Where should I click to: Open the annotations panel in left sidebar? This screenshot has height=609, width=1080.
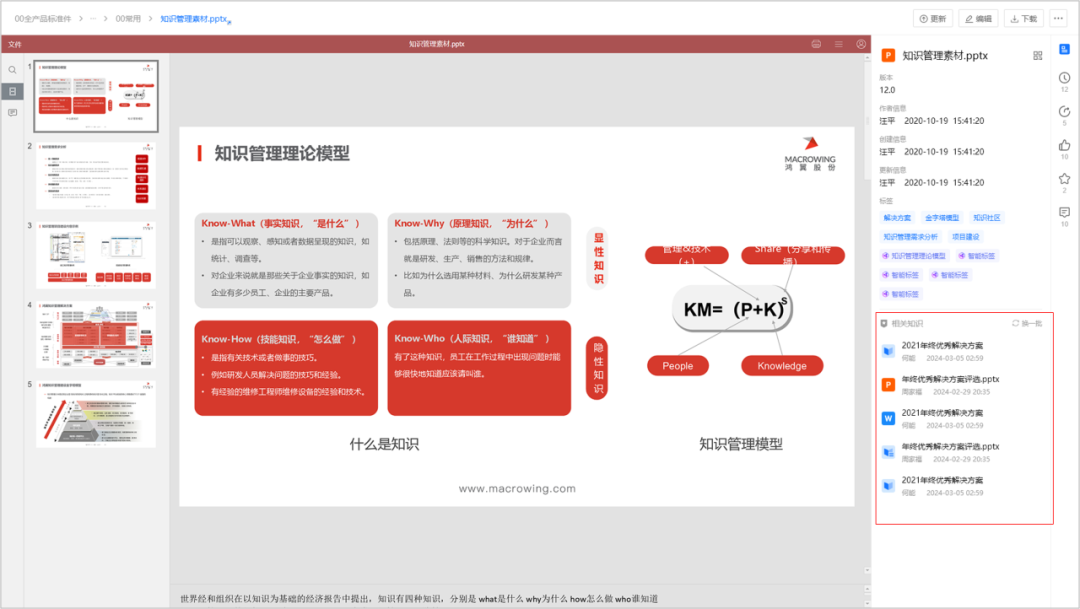pos(12,113)
